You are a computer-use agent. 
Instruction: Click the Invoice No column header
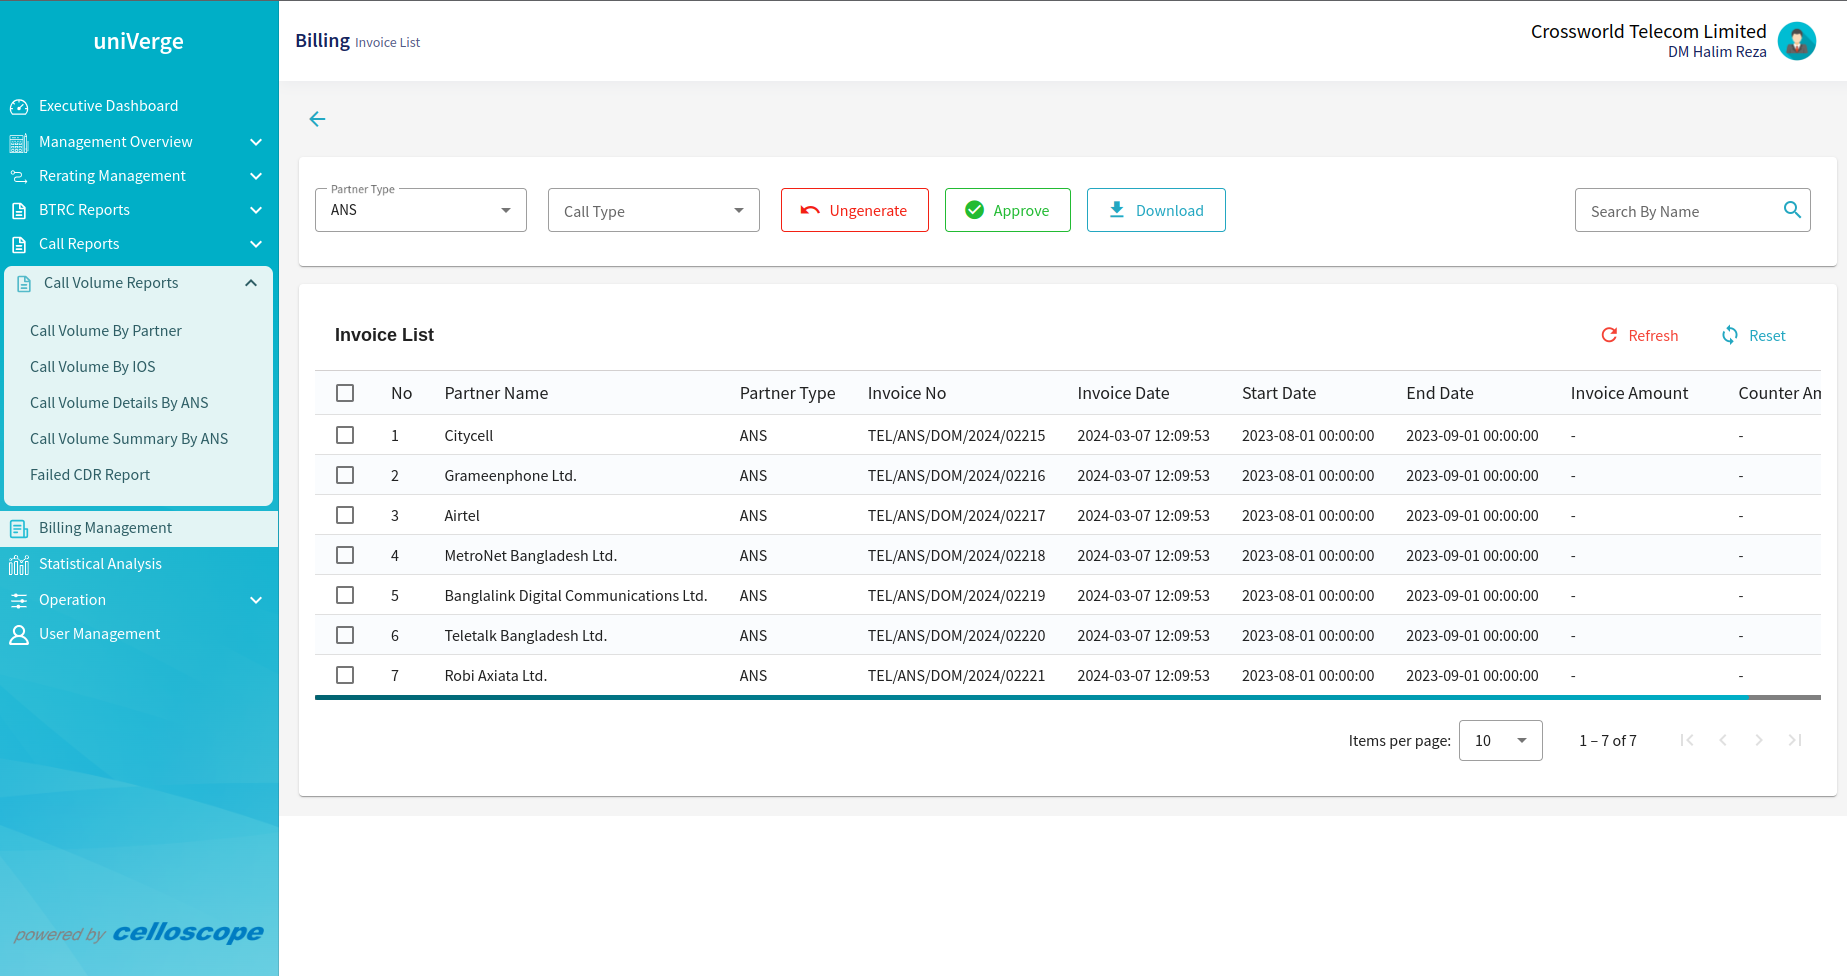coord(907,393)
